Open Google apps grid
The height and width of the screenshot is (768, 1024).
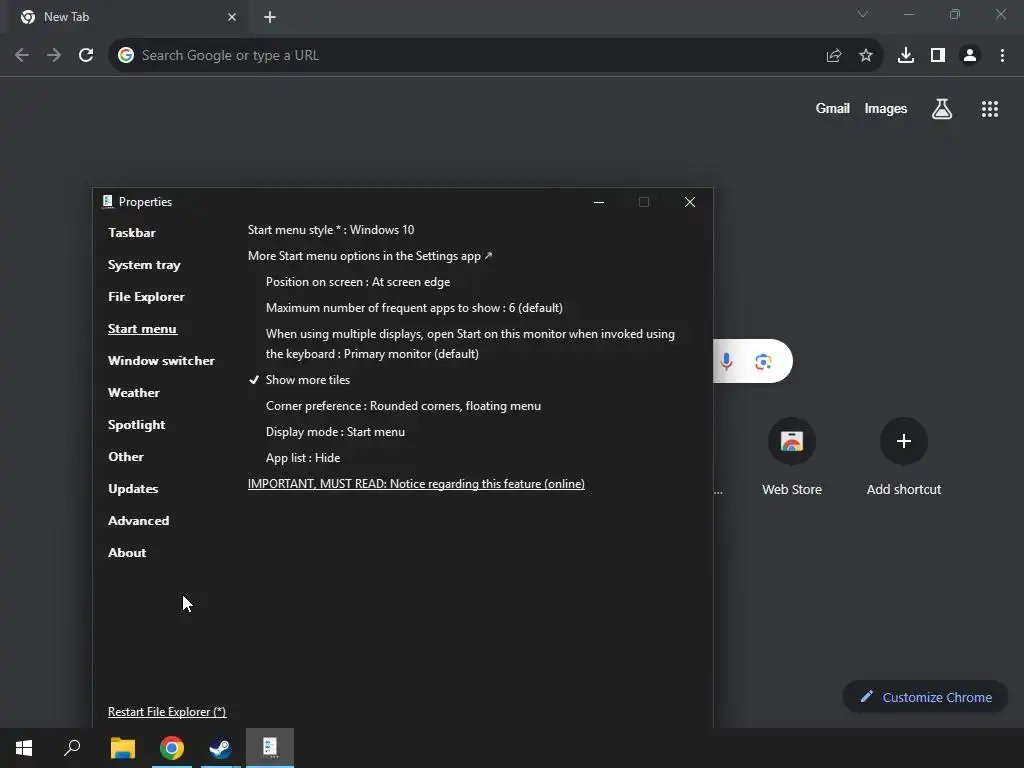click(x=989, y=109)
